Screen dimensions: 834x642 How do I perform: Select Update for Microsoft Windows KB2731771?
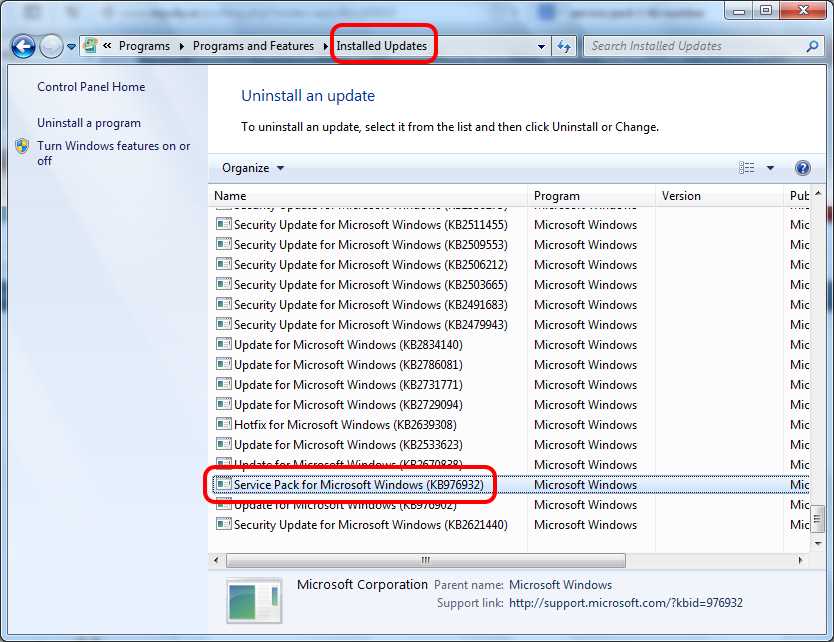tap(511, 385)
